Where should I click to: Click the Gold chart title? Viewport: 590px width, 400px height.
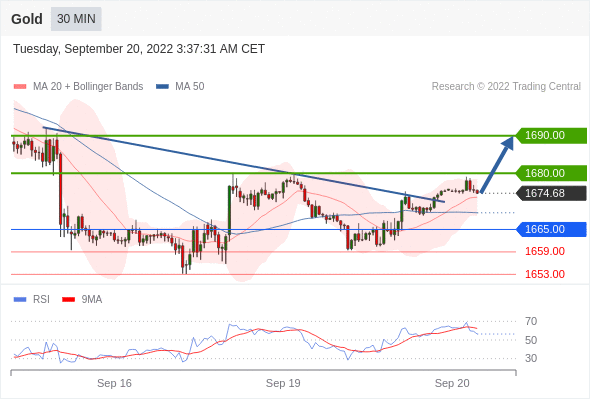27,19
